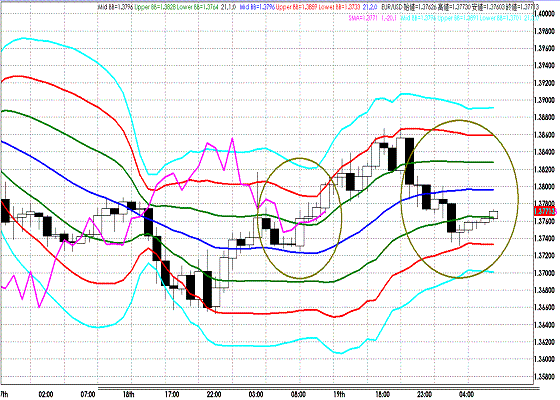Click the 1.39200 price axis label

546,83
